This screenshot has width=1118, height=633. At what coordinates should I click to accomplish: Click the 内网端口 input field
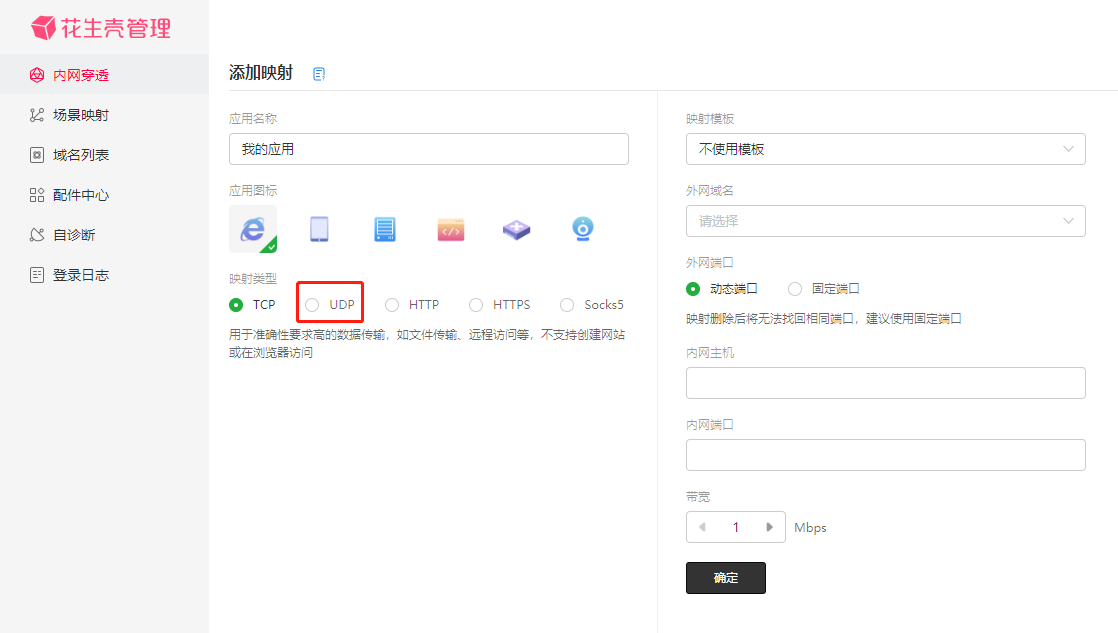click(x=886, y=455)
